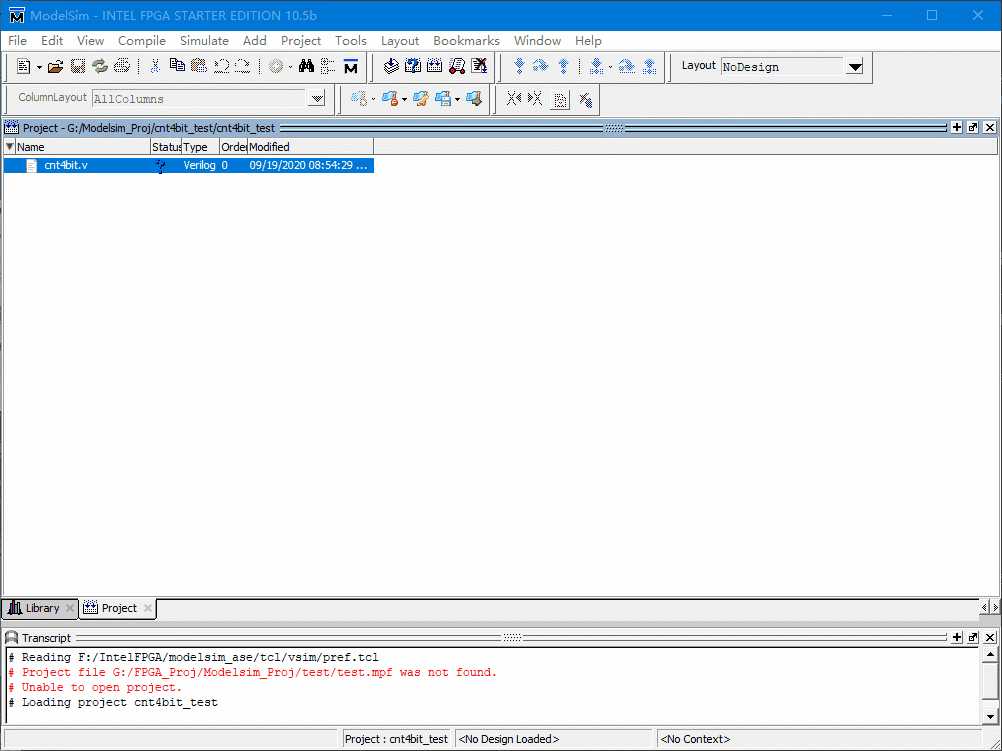This screenshot has width=1002, height=751.
Task: Undock the Transcript pane
Action: 973,637
